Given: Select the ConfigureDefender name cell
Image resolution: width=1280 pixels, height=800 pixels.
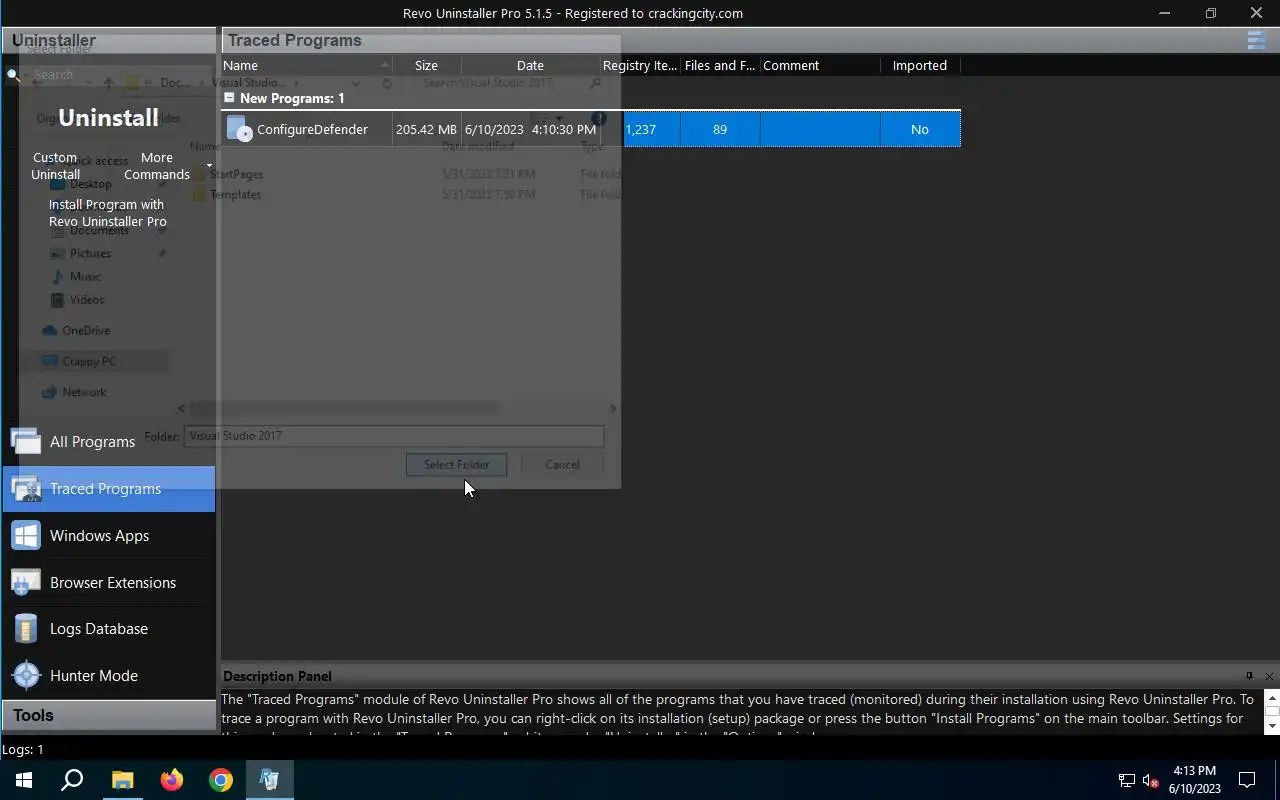Looking at the screenshot, I should point(312,129).
